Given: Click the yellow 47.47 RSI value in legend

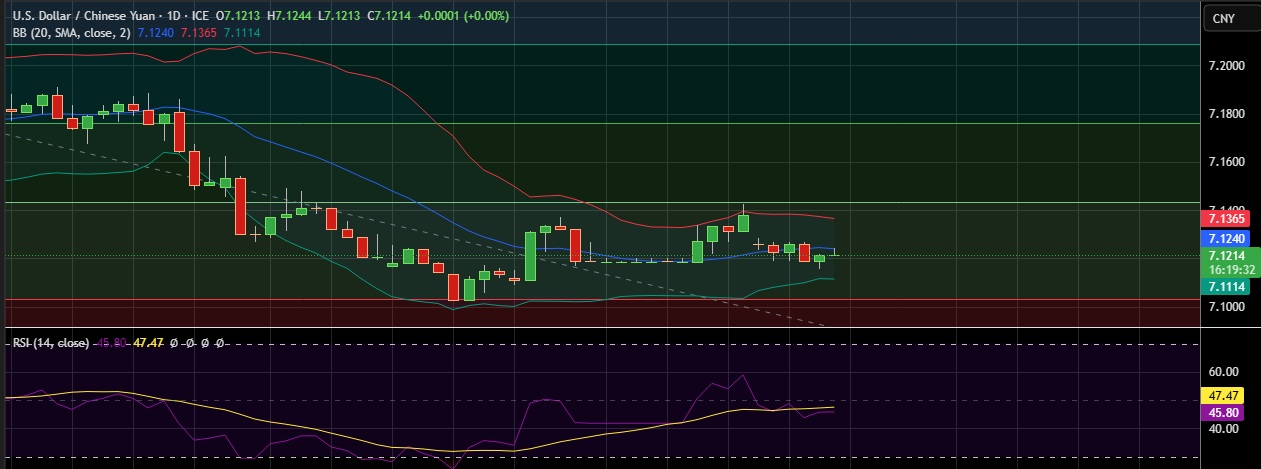Looking at the screenshot, I should (148, 343).
